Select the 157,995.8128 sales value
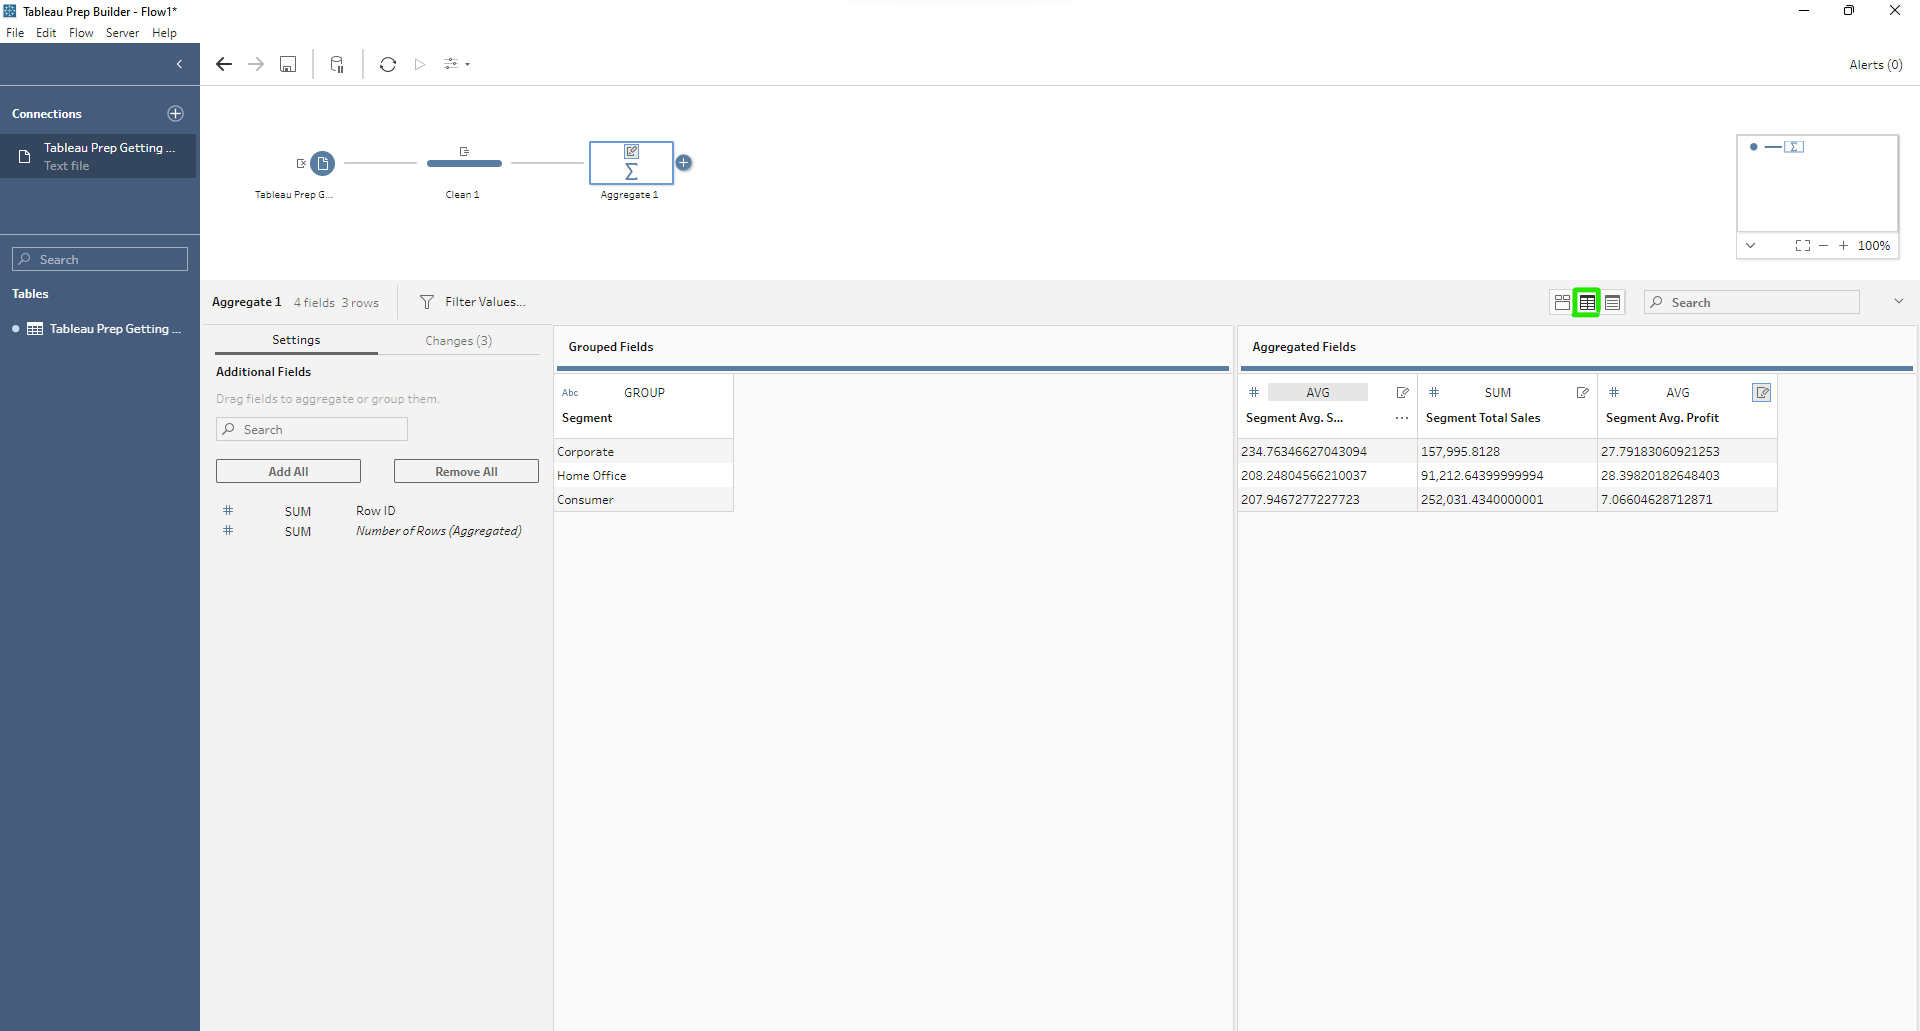This screenshot has width=1920, height=1031. 1507,452
